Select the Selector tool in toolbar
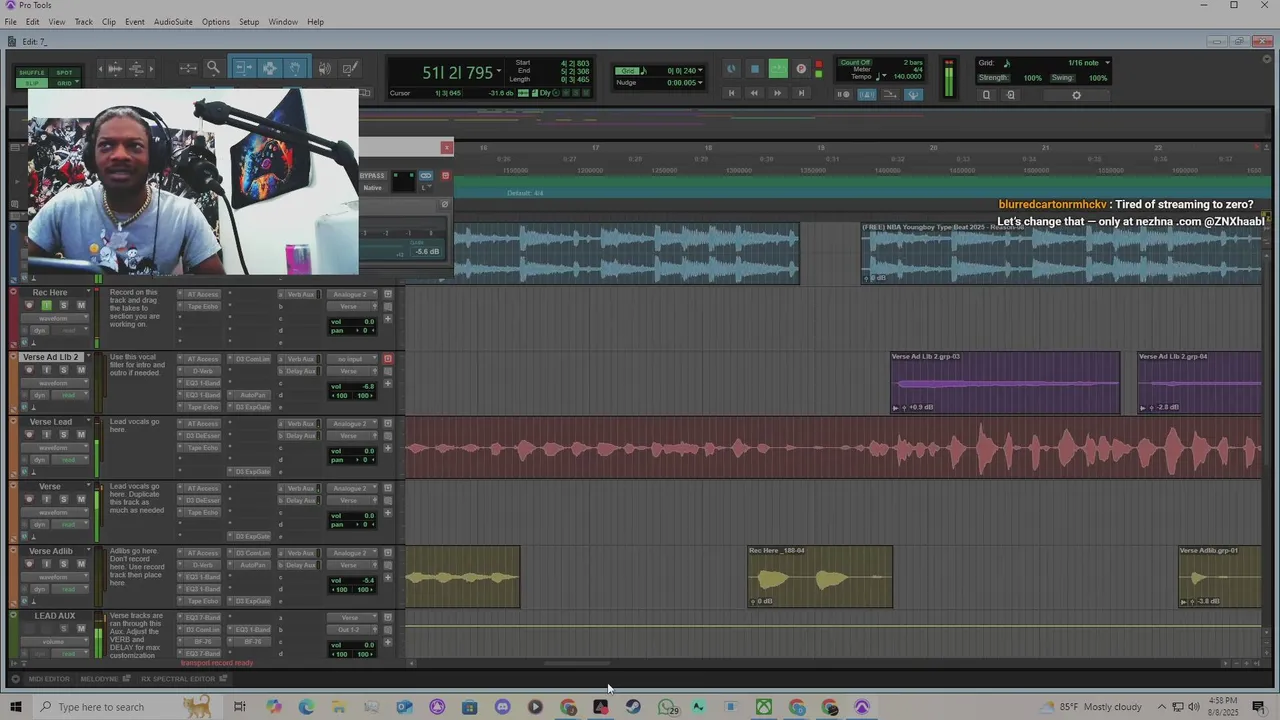 [x=269, y=68]
